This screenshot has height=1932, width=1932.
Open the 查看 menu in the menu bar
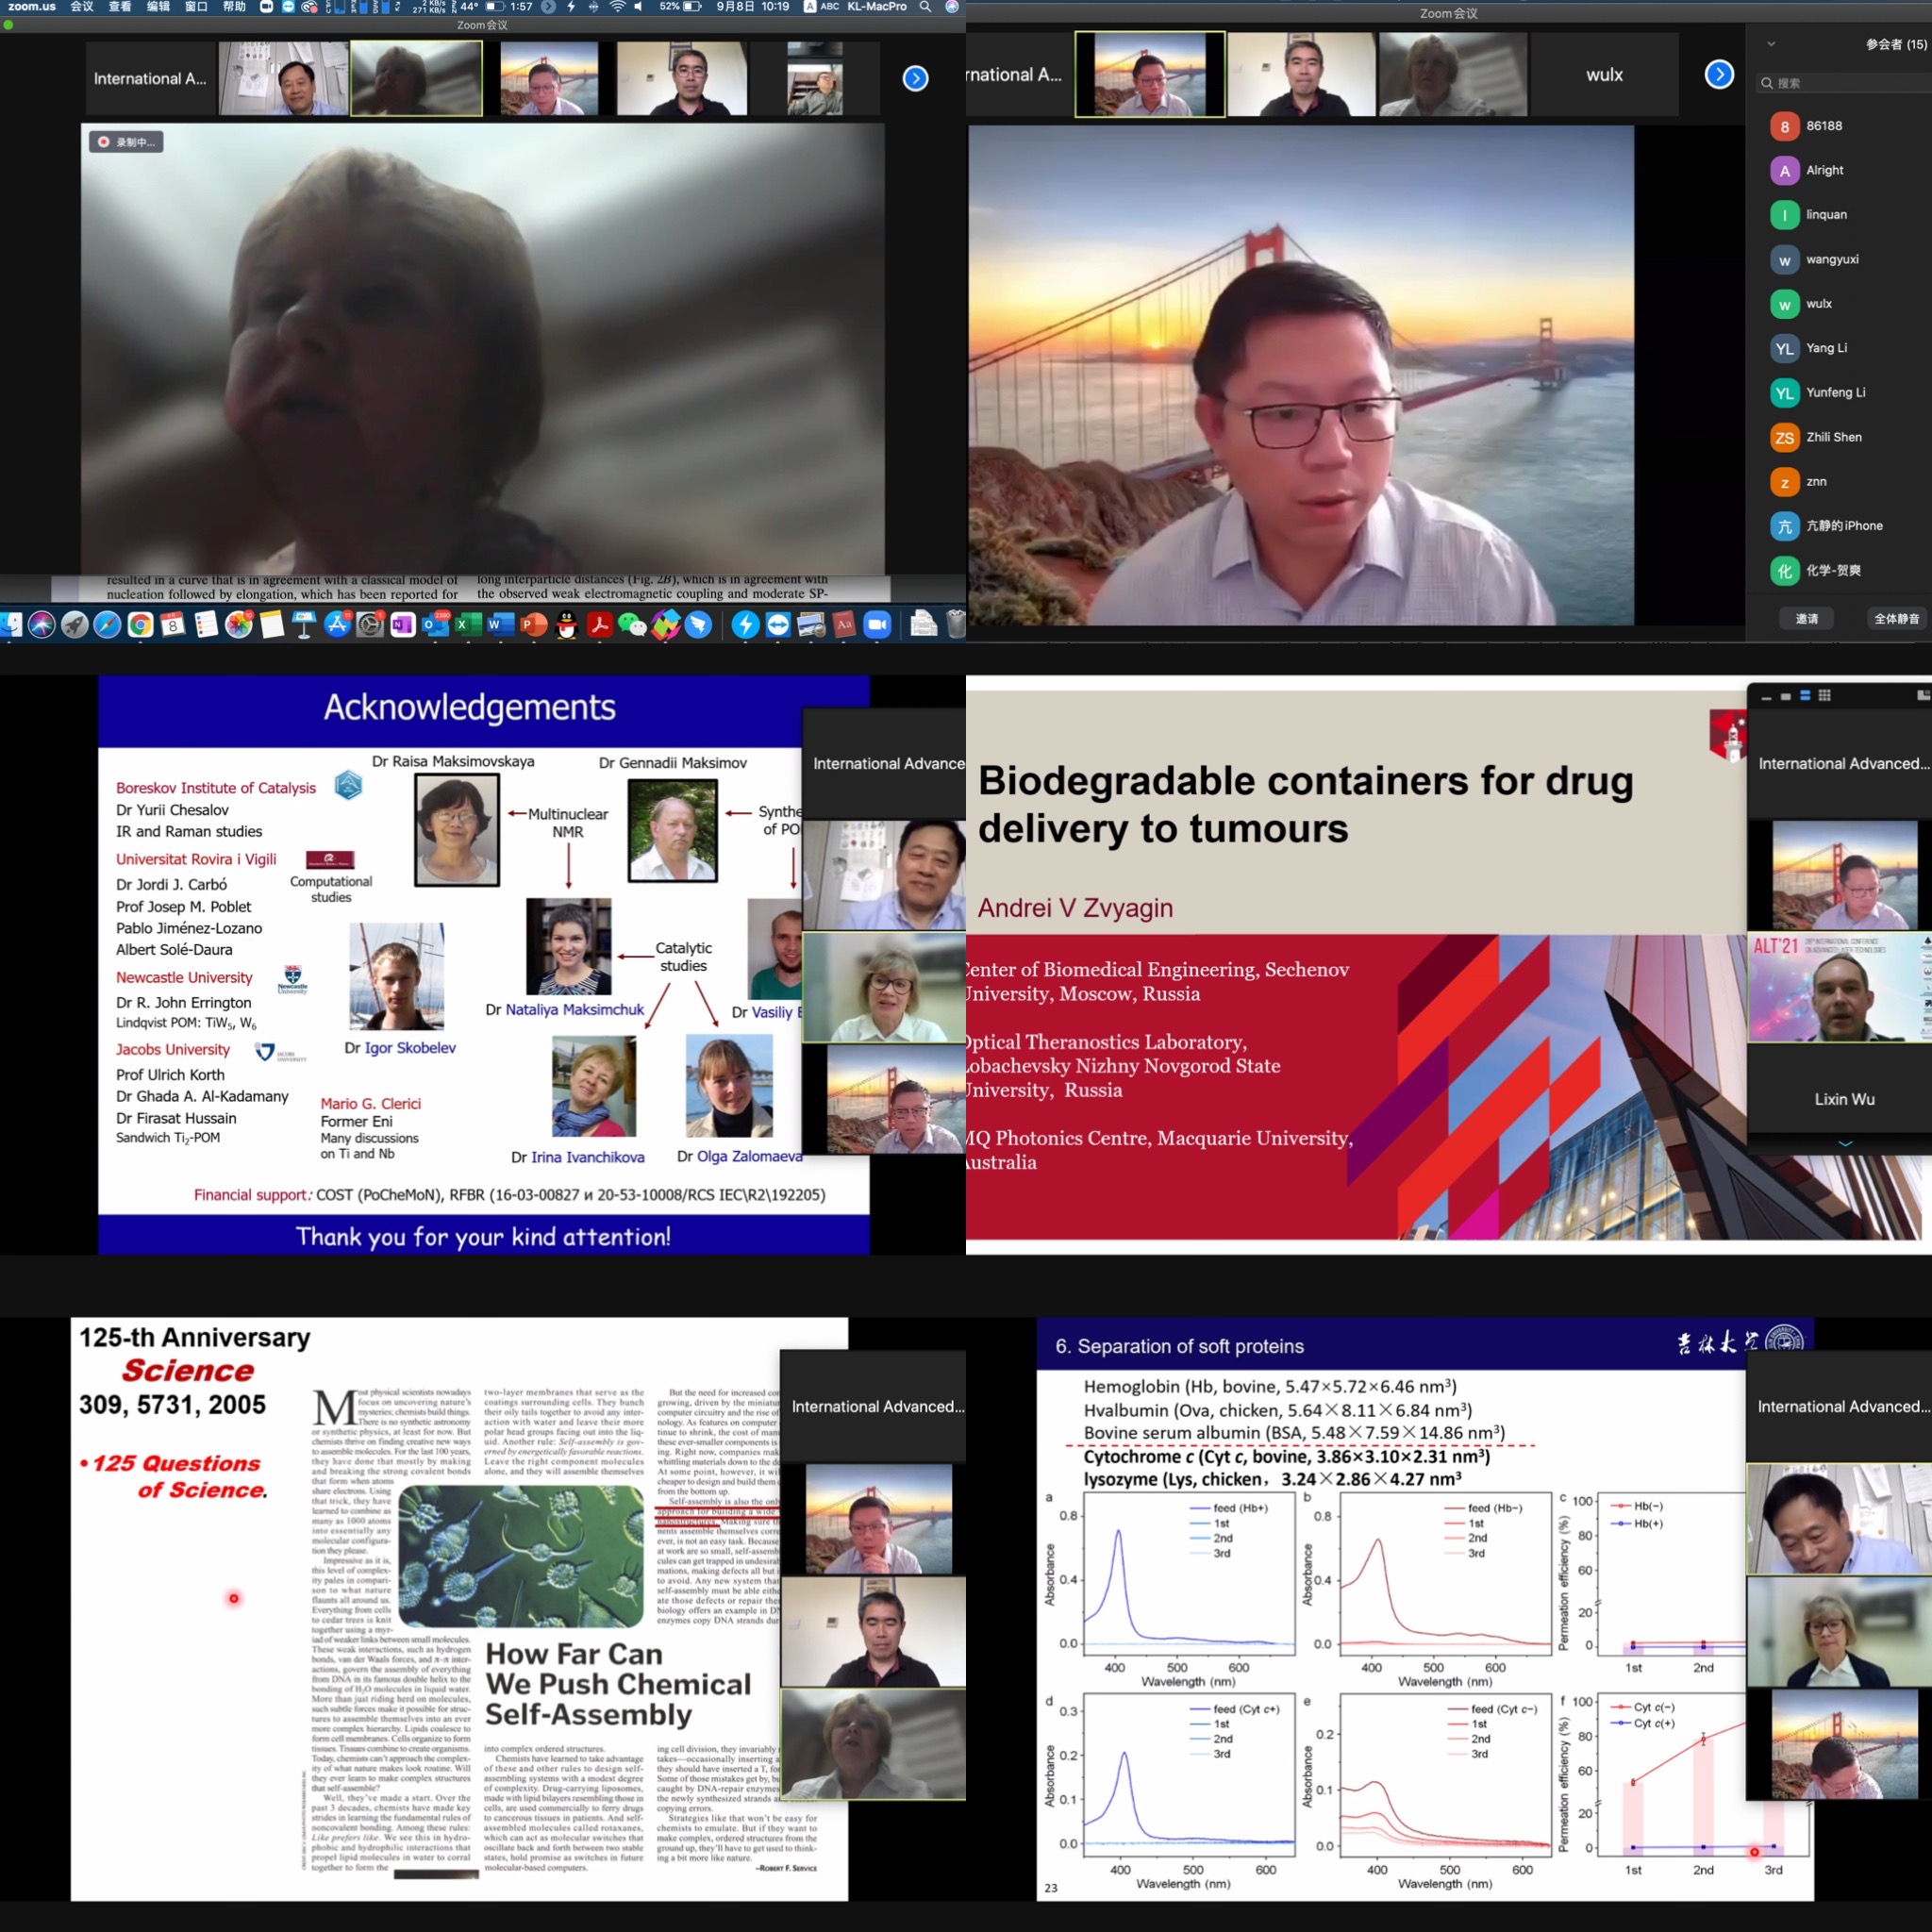[x=119, y=7]
